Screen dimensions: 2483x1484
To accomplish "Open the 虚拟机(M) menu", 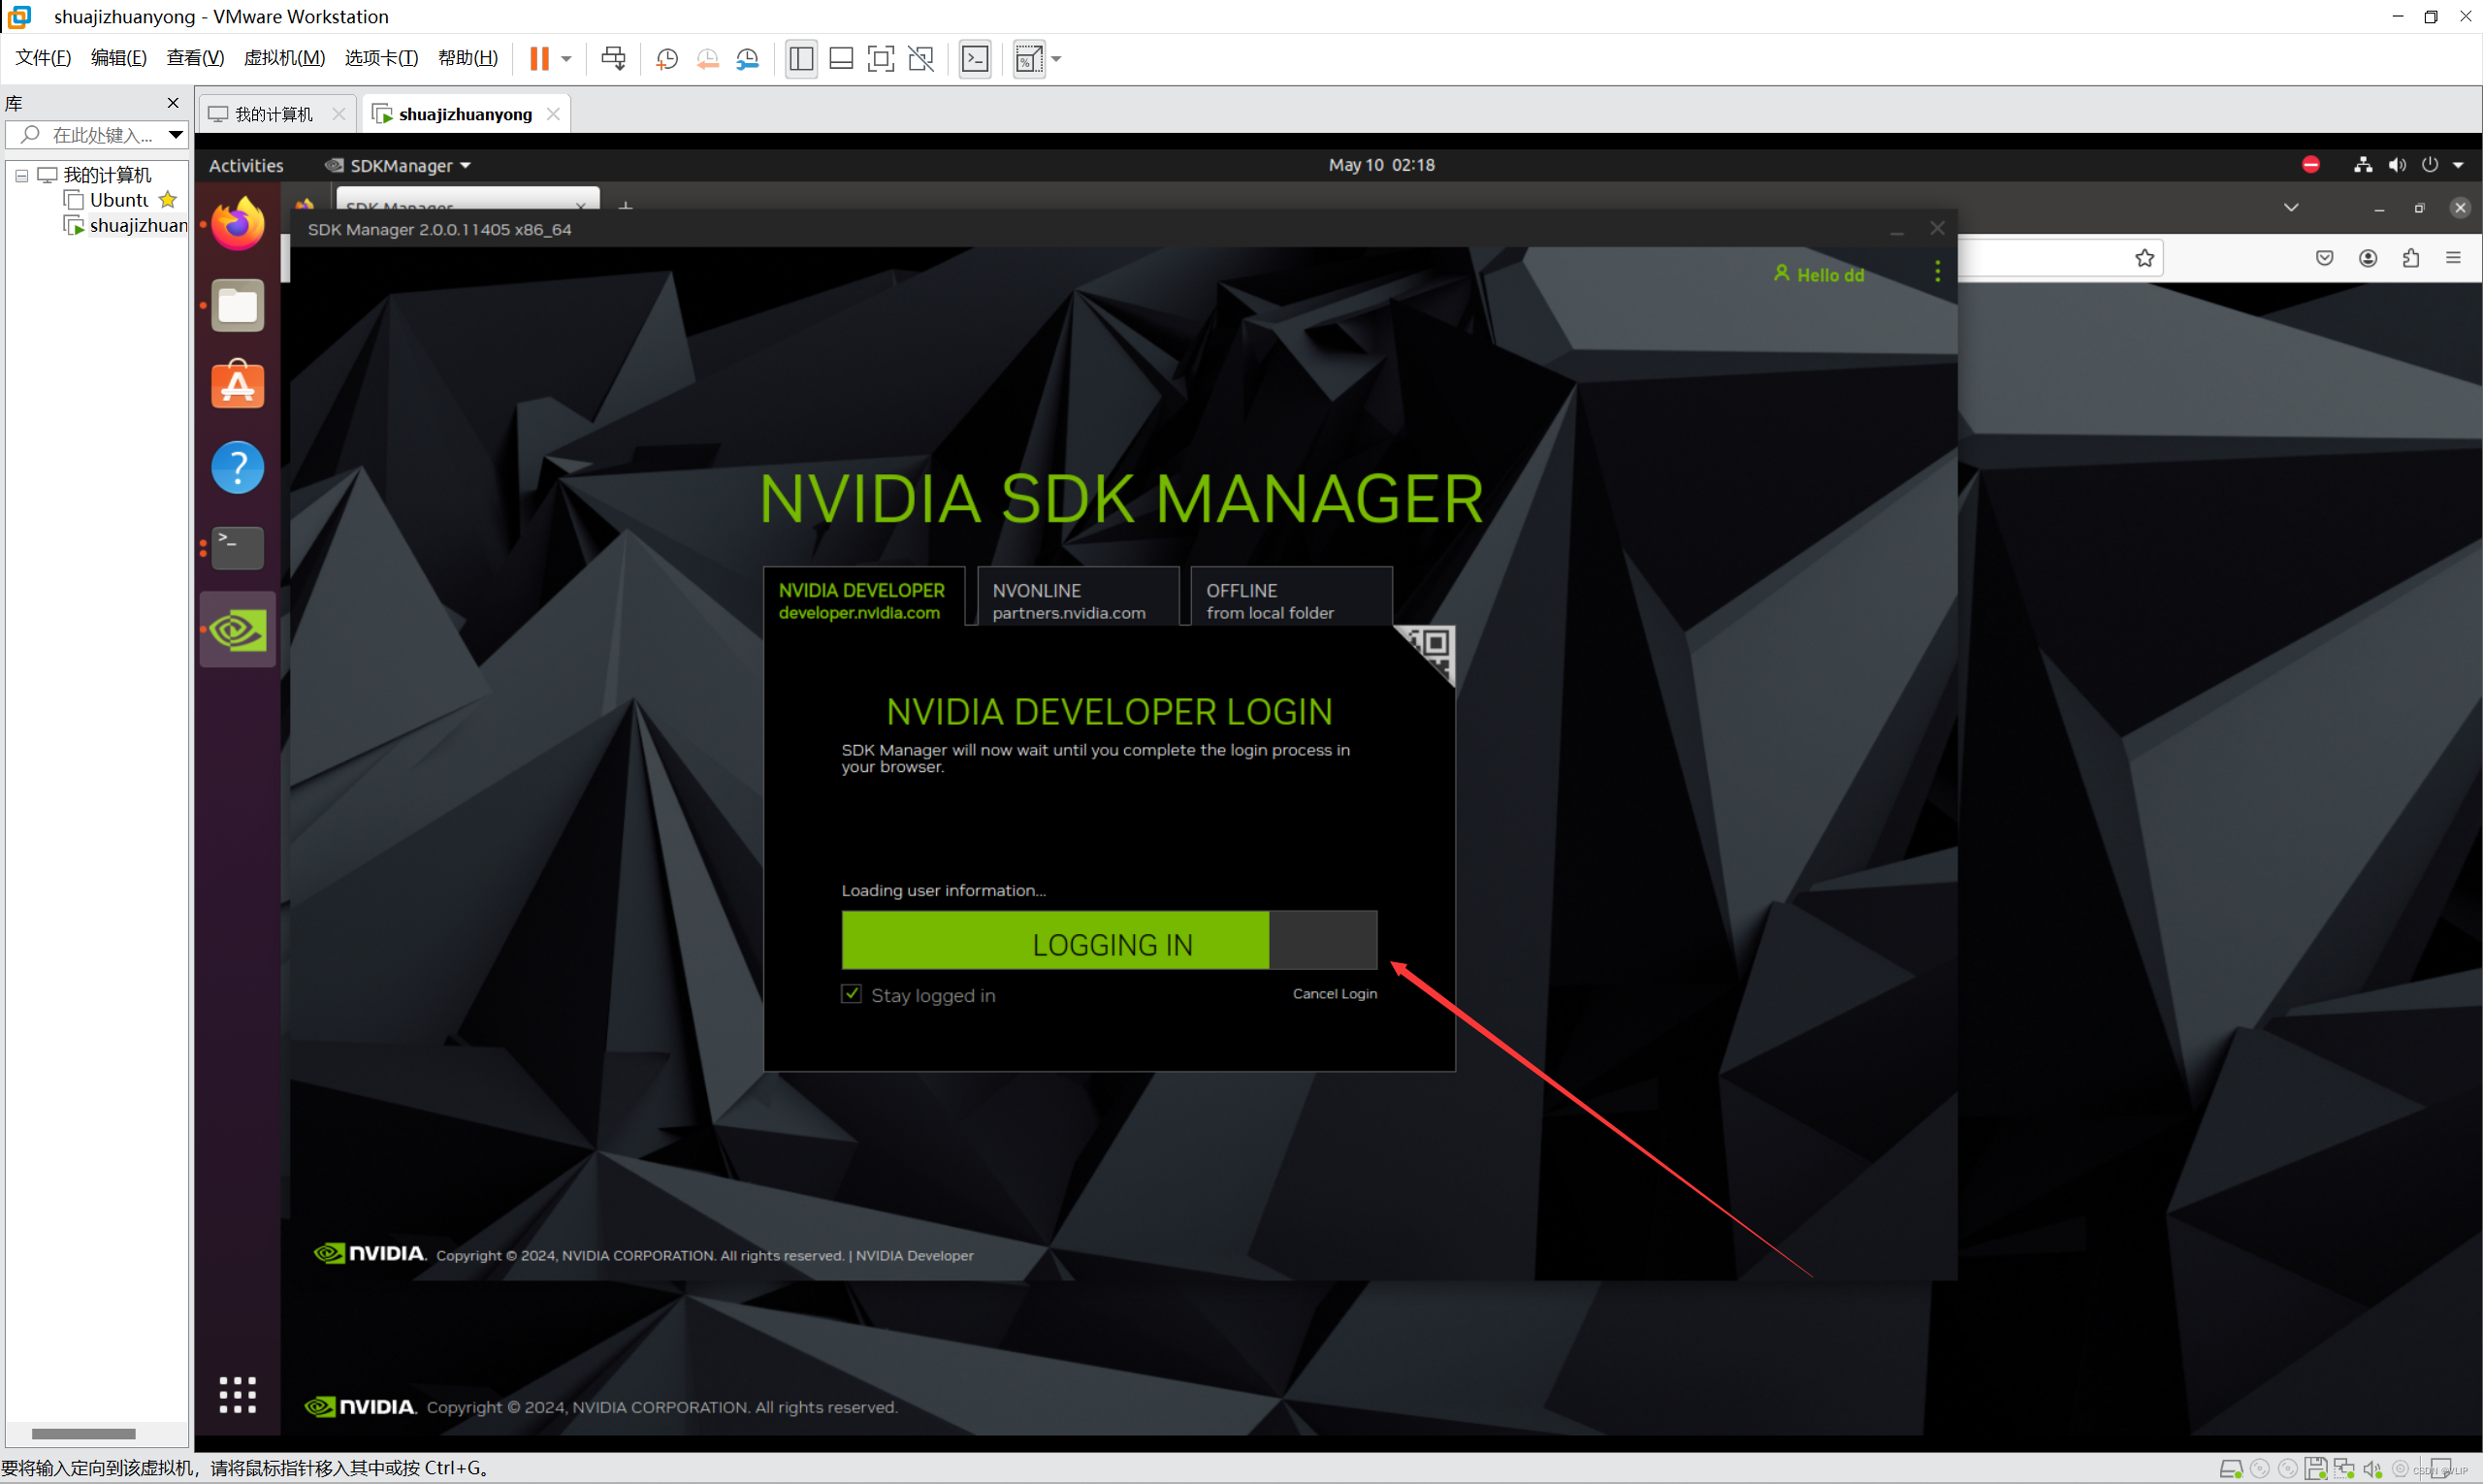I will (284, 58).
